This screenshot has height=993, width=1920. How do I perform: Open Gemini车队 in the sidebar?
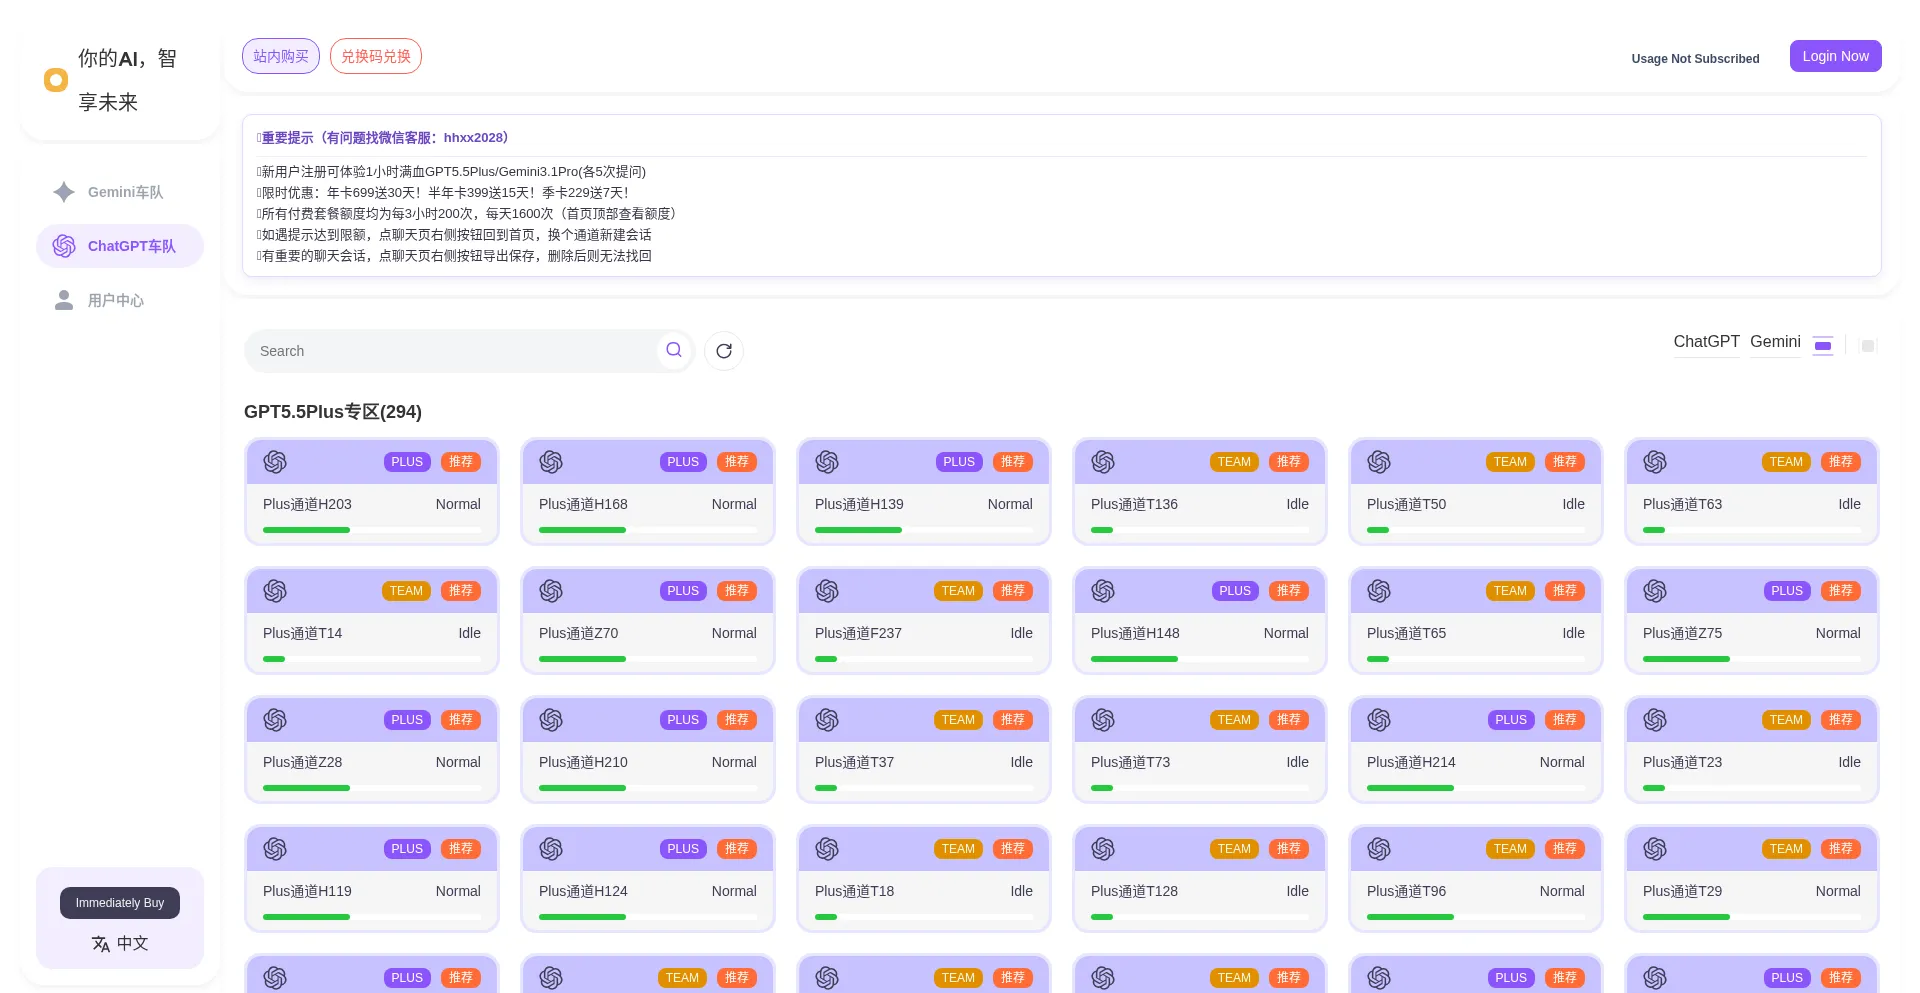120,192
